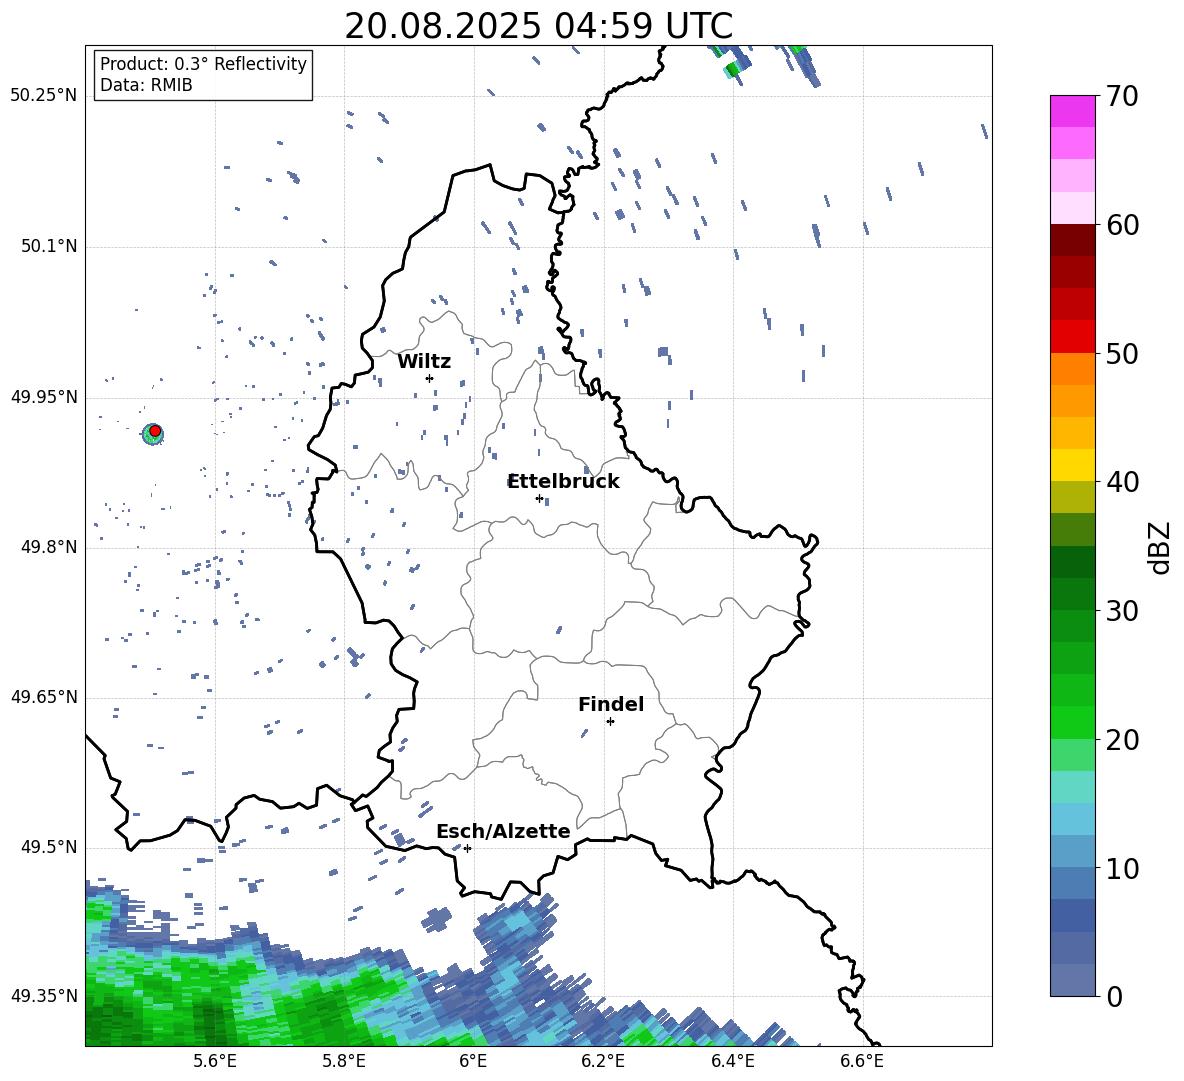Click the colorbar value 20
Image resolution: width=1184 pixels, height=1081 pixels.
tap(1122, 740)
